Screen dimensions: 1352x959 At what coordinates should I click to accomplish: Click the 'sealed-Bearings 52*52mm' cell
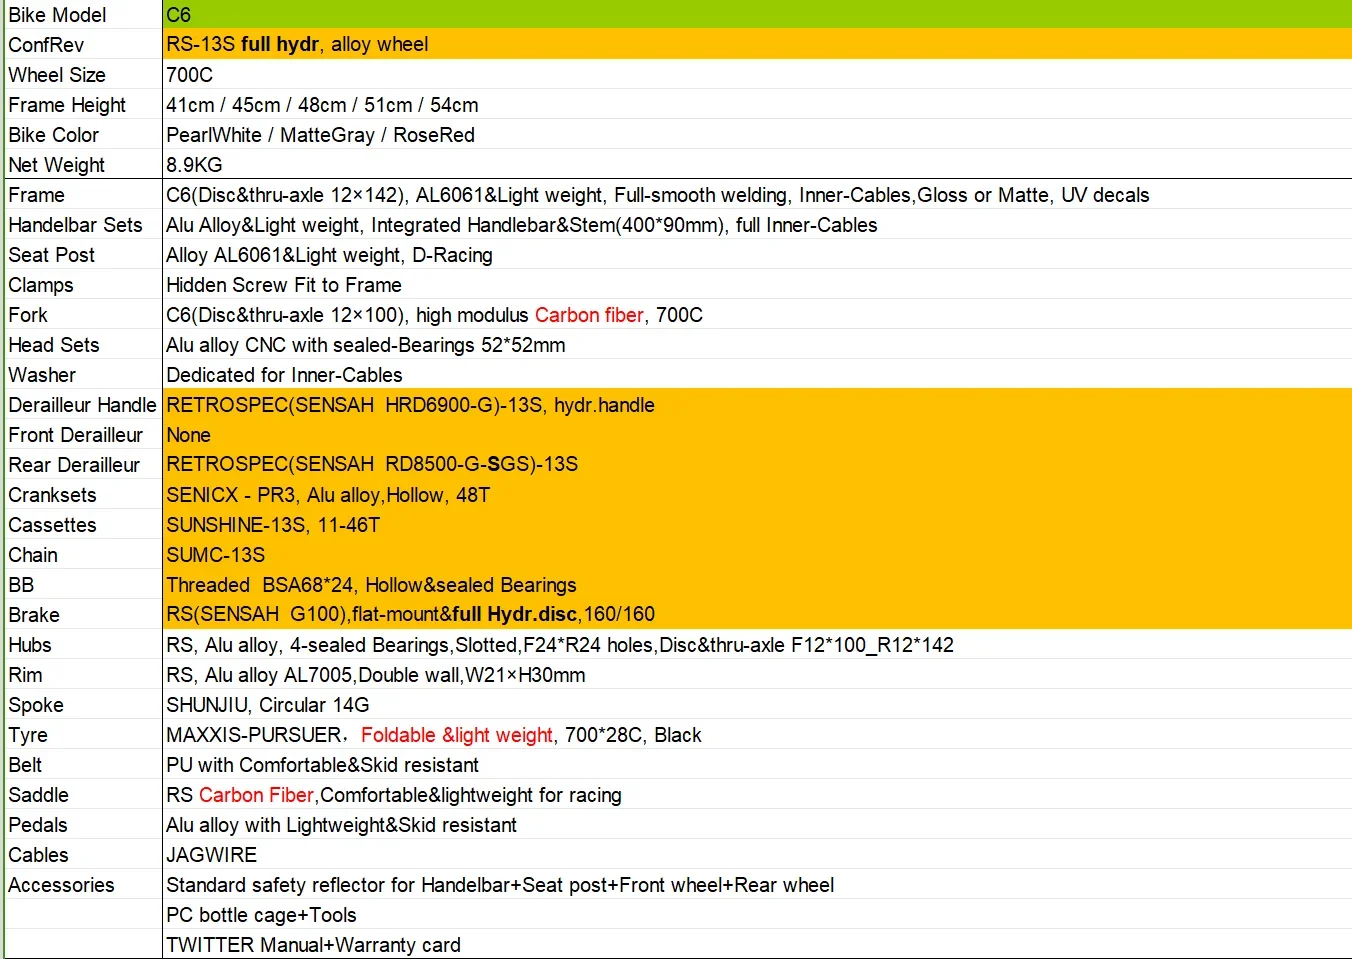(x=757, y=344)
